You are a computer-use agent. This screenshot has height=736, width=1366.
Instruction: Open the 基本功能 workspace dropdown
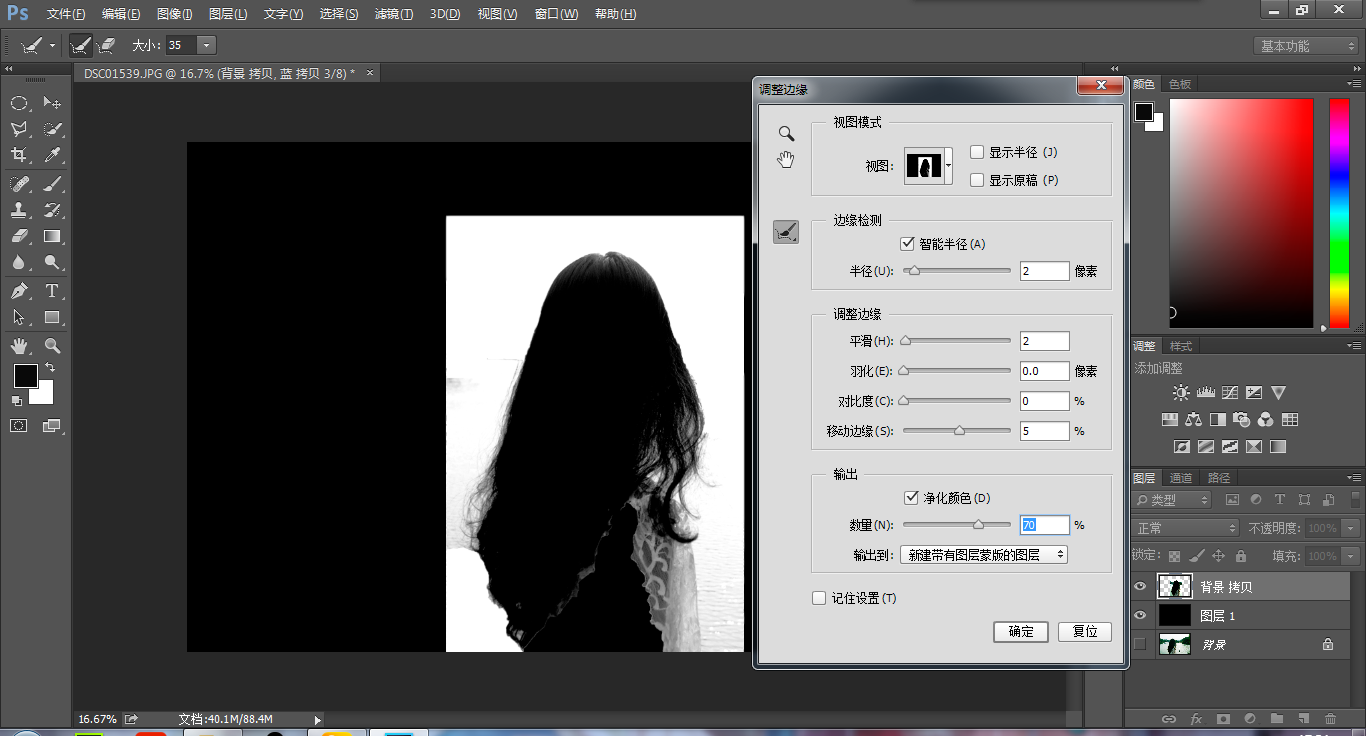(1306, 46)
